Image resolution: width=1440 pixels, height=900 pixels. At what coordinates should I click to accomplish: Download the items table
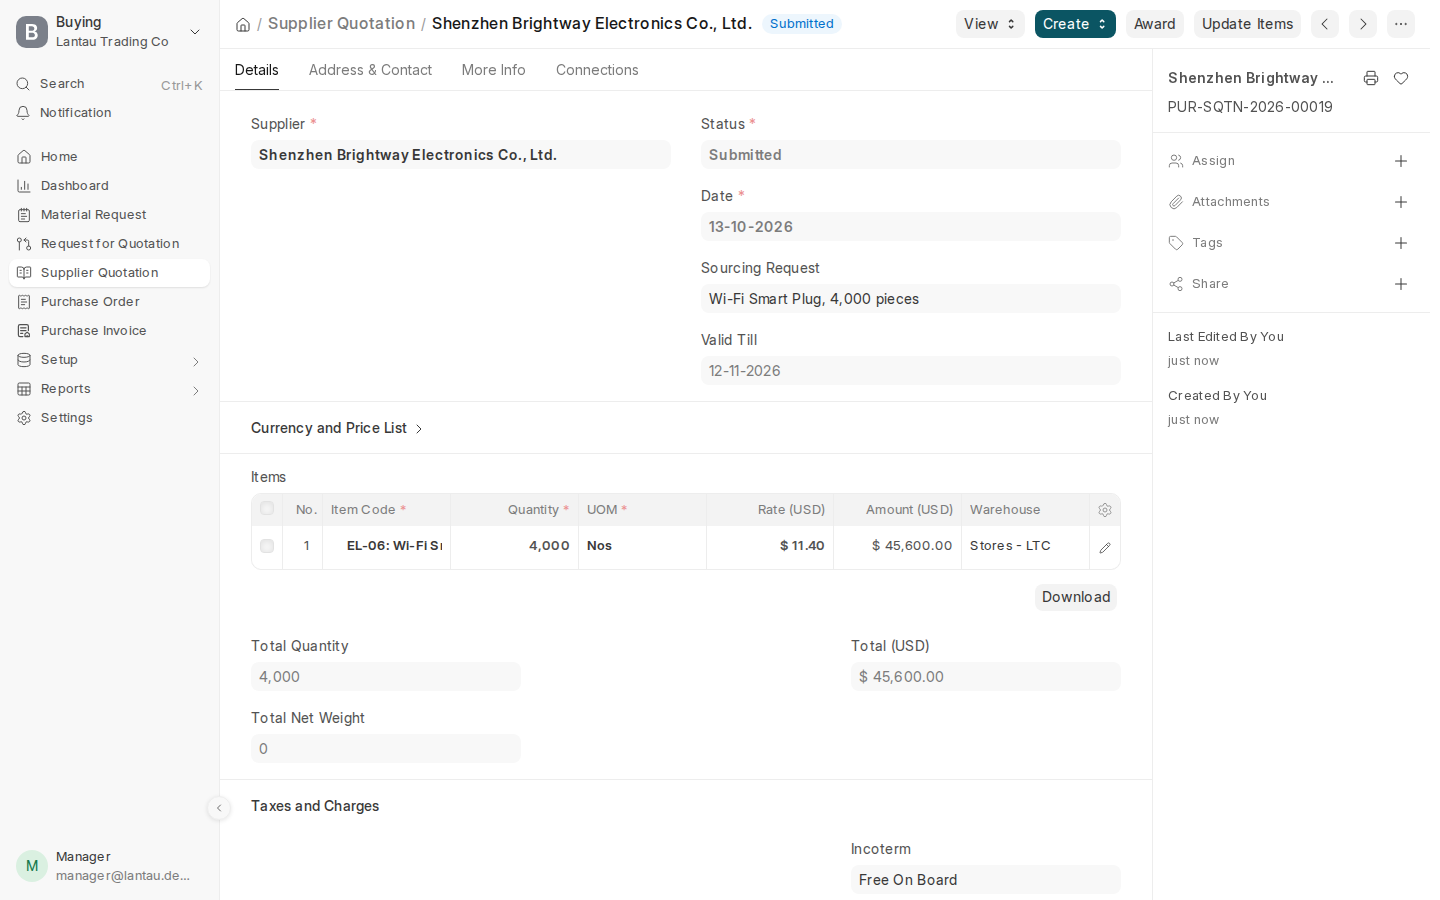[x=1076, y=597]
